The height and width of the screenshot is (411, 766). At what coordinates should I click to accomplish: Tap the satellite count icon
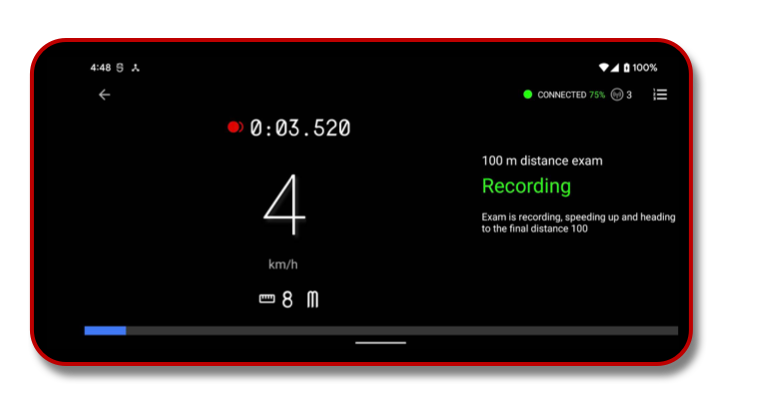617,94
